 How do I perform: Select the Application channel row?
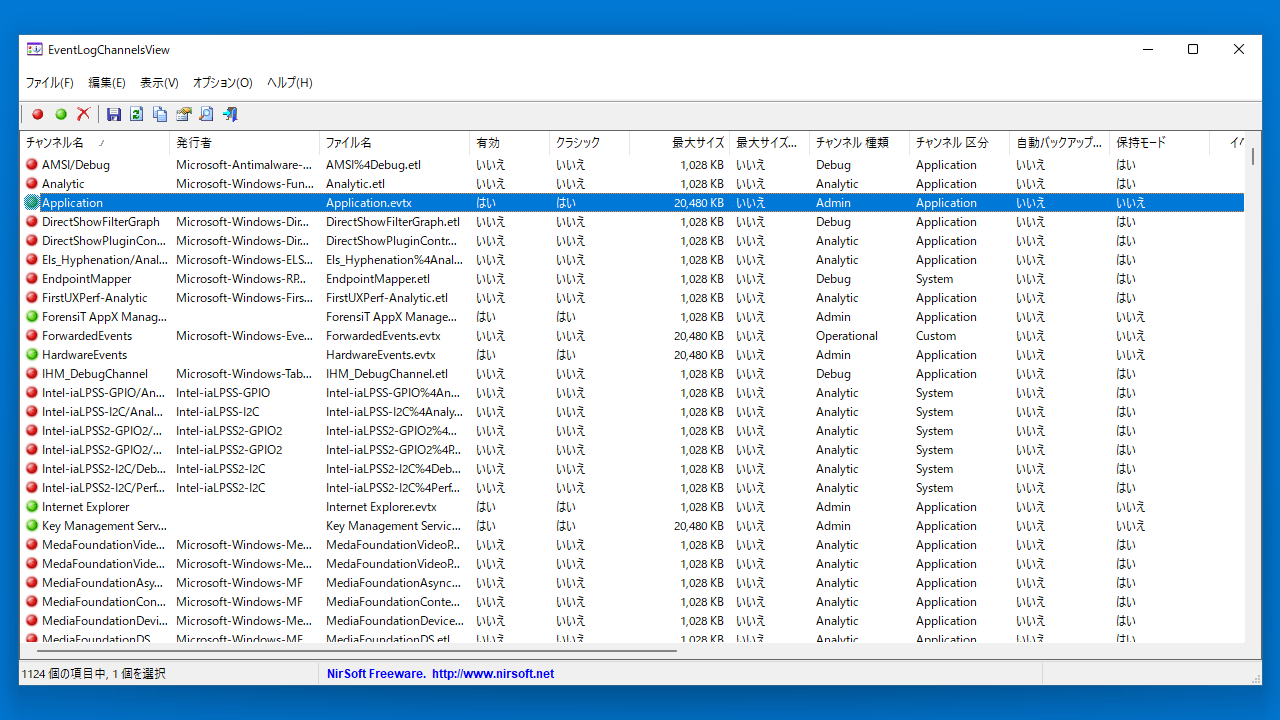tap(632, 203)
